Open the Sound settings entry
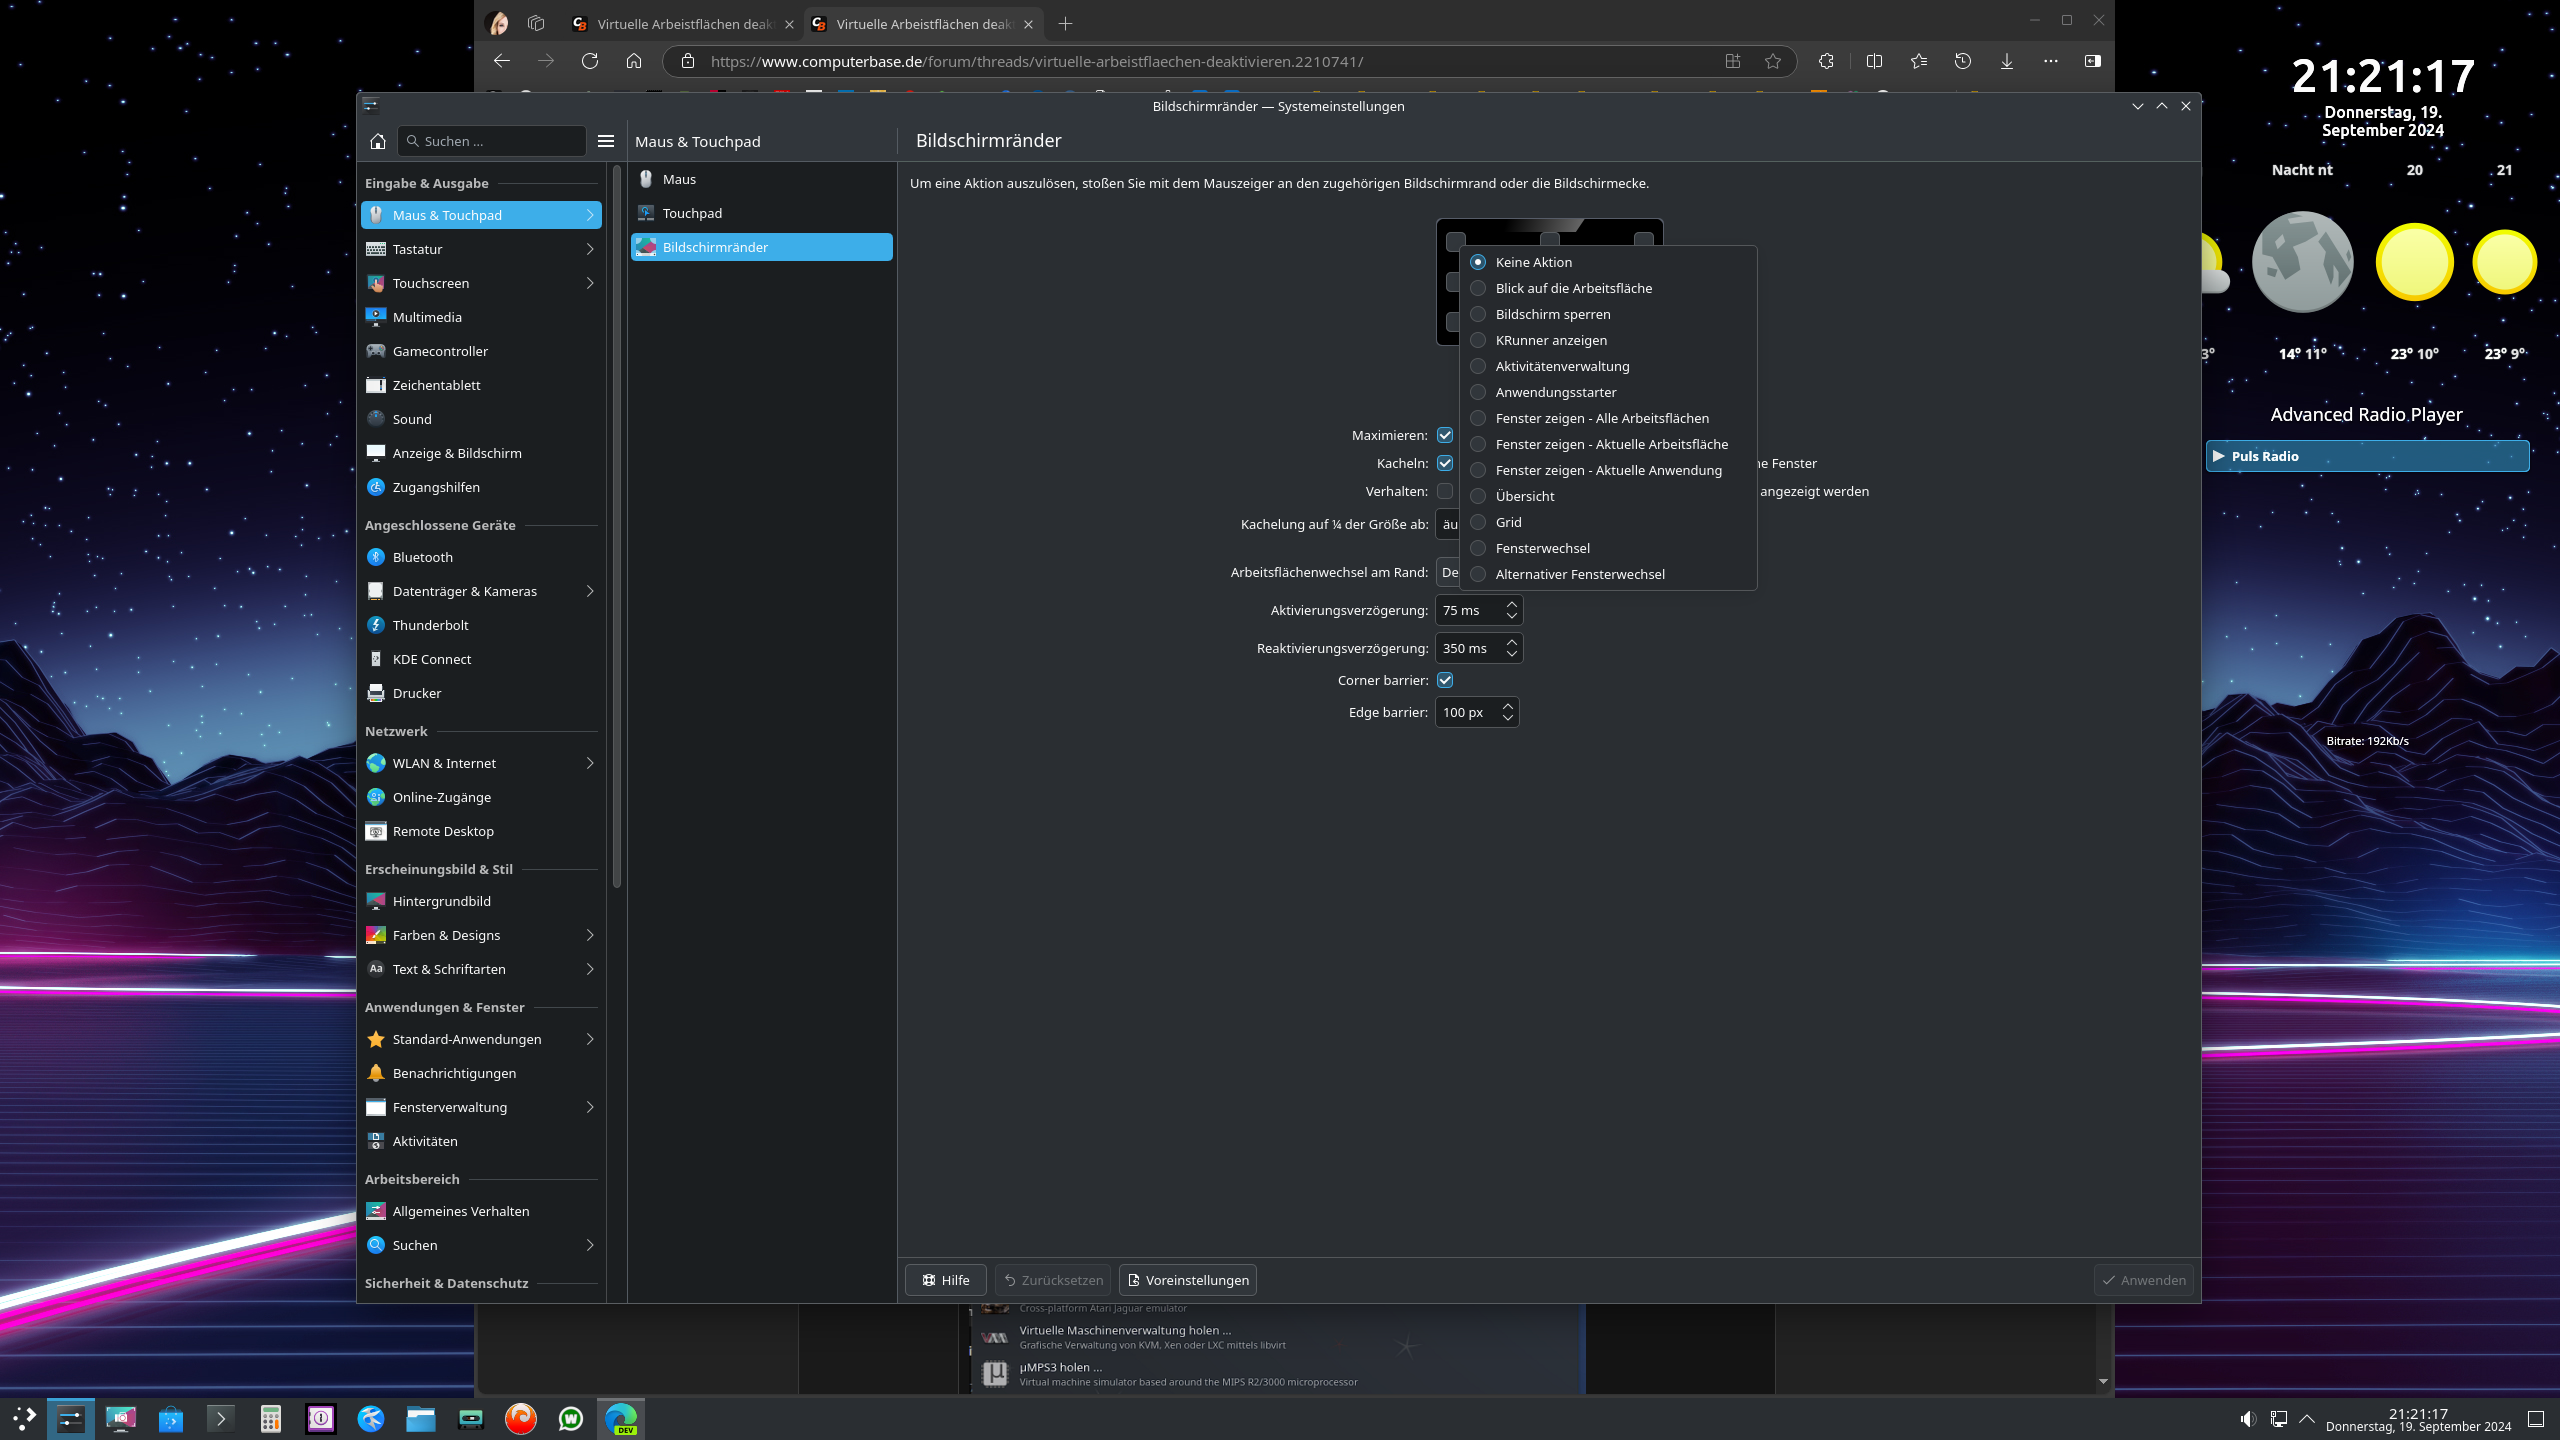 click(412, 419)
